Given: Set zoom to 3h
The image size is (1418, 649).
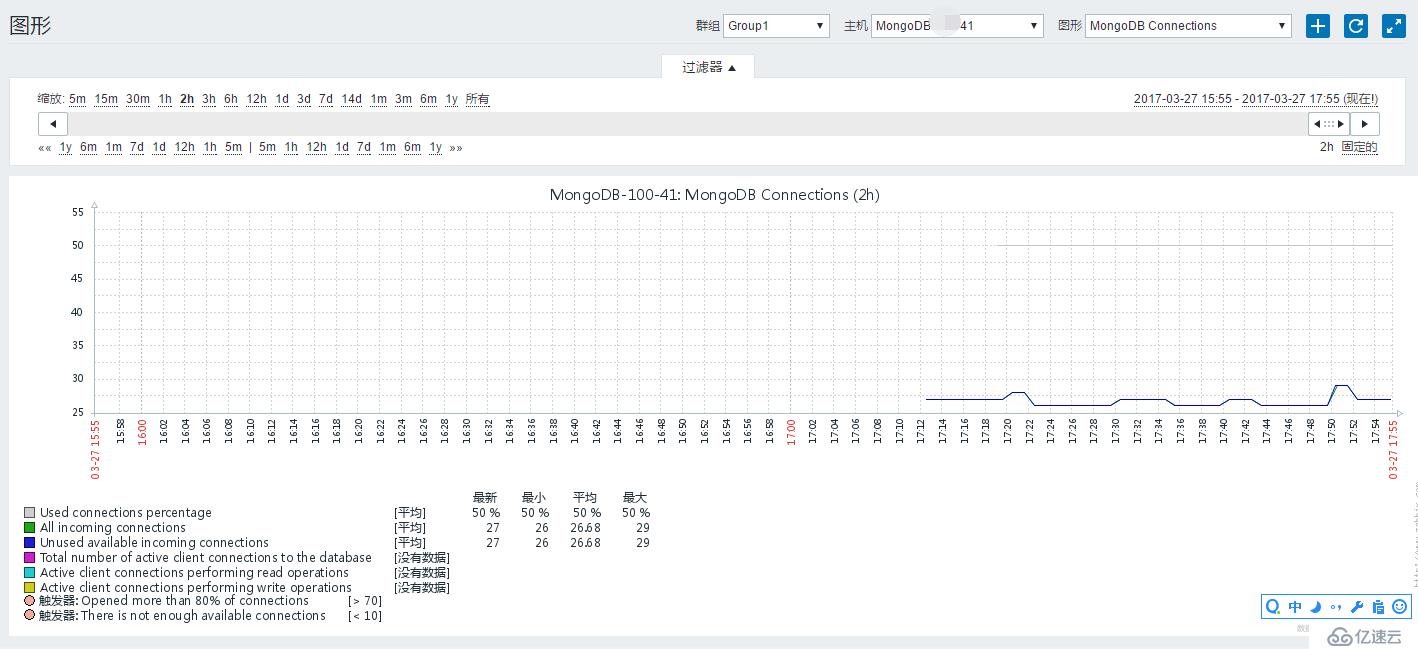Looking at the screenshot, I should (x=209, y=99).
